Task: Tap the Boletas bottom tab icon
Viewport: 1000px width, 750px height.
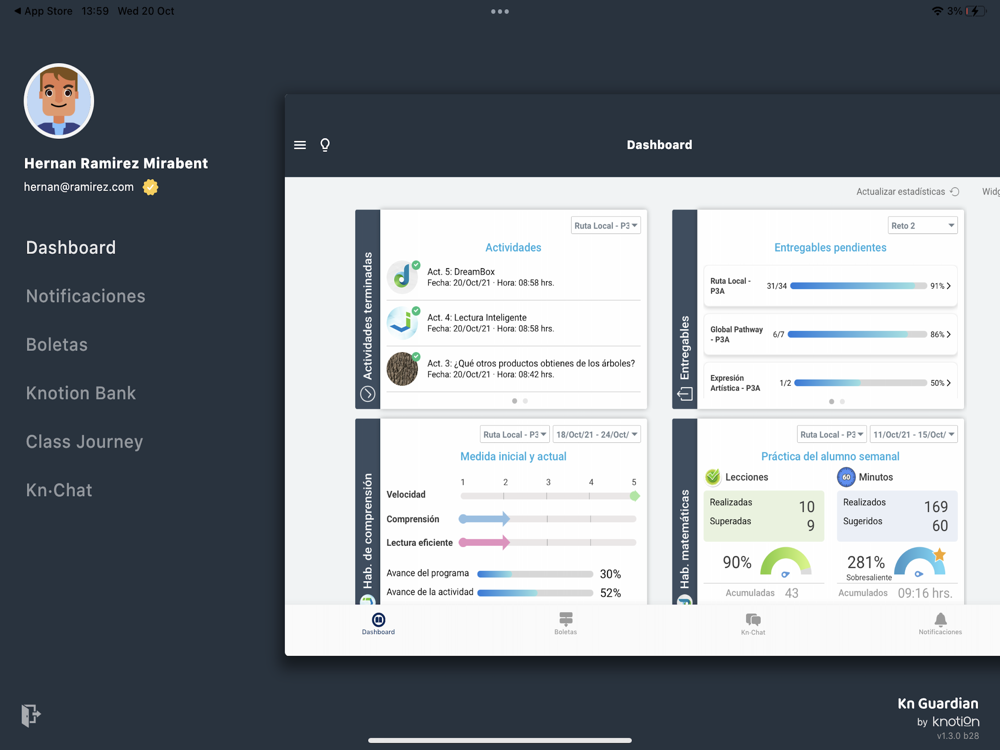Action: (x=566, y=619)
